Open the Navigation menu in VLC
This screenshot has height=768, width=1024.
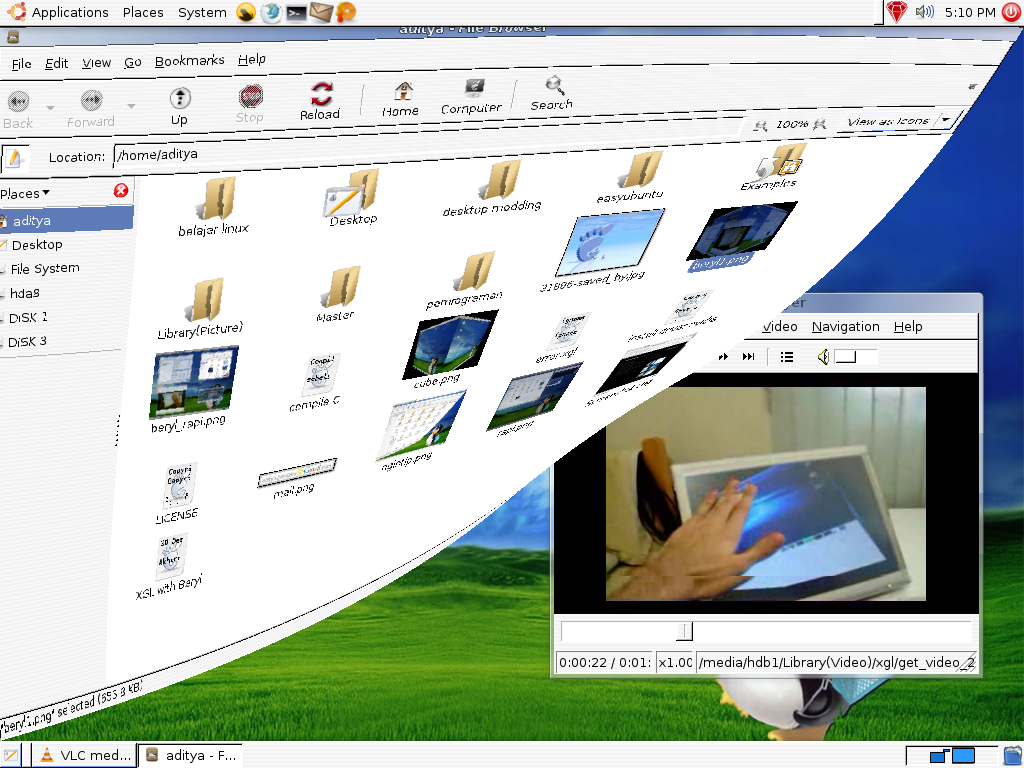(846, 327)
